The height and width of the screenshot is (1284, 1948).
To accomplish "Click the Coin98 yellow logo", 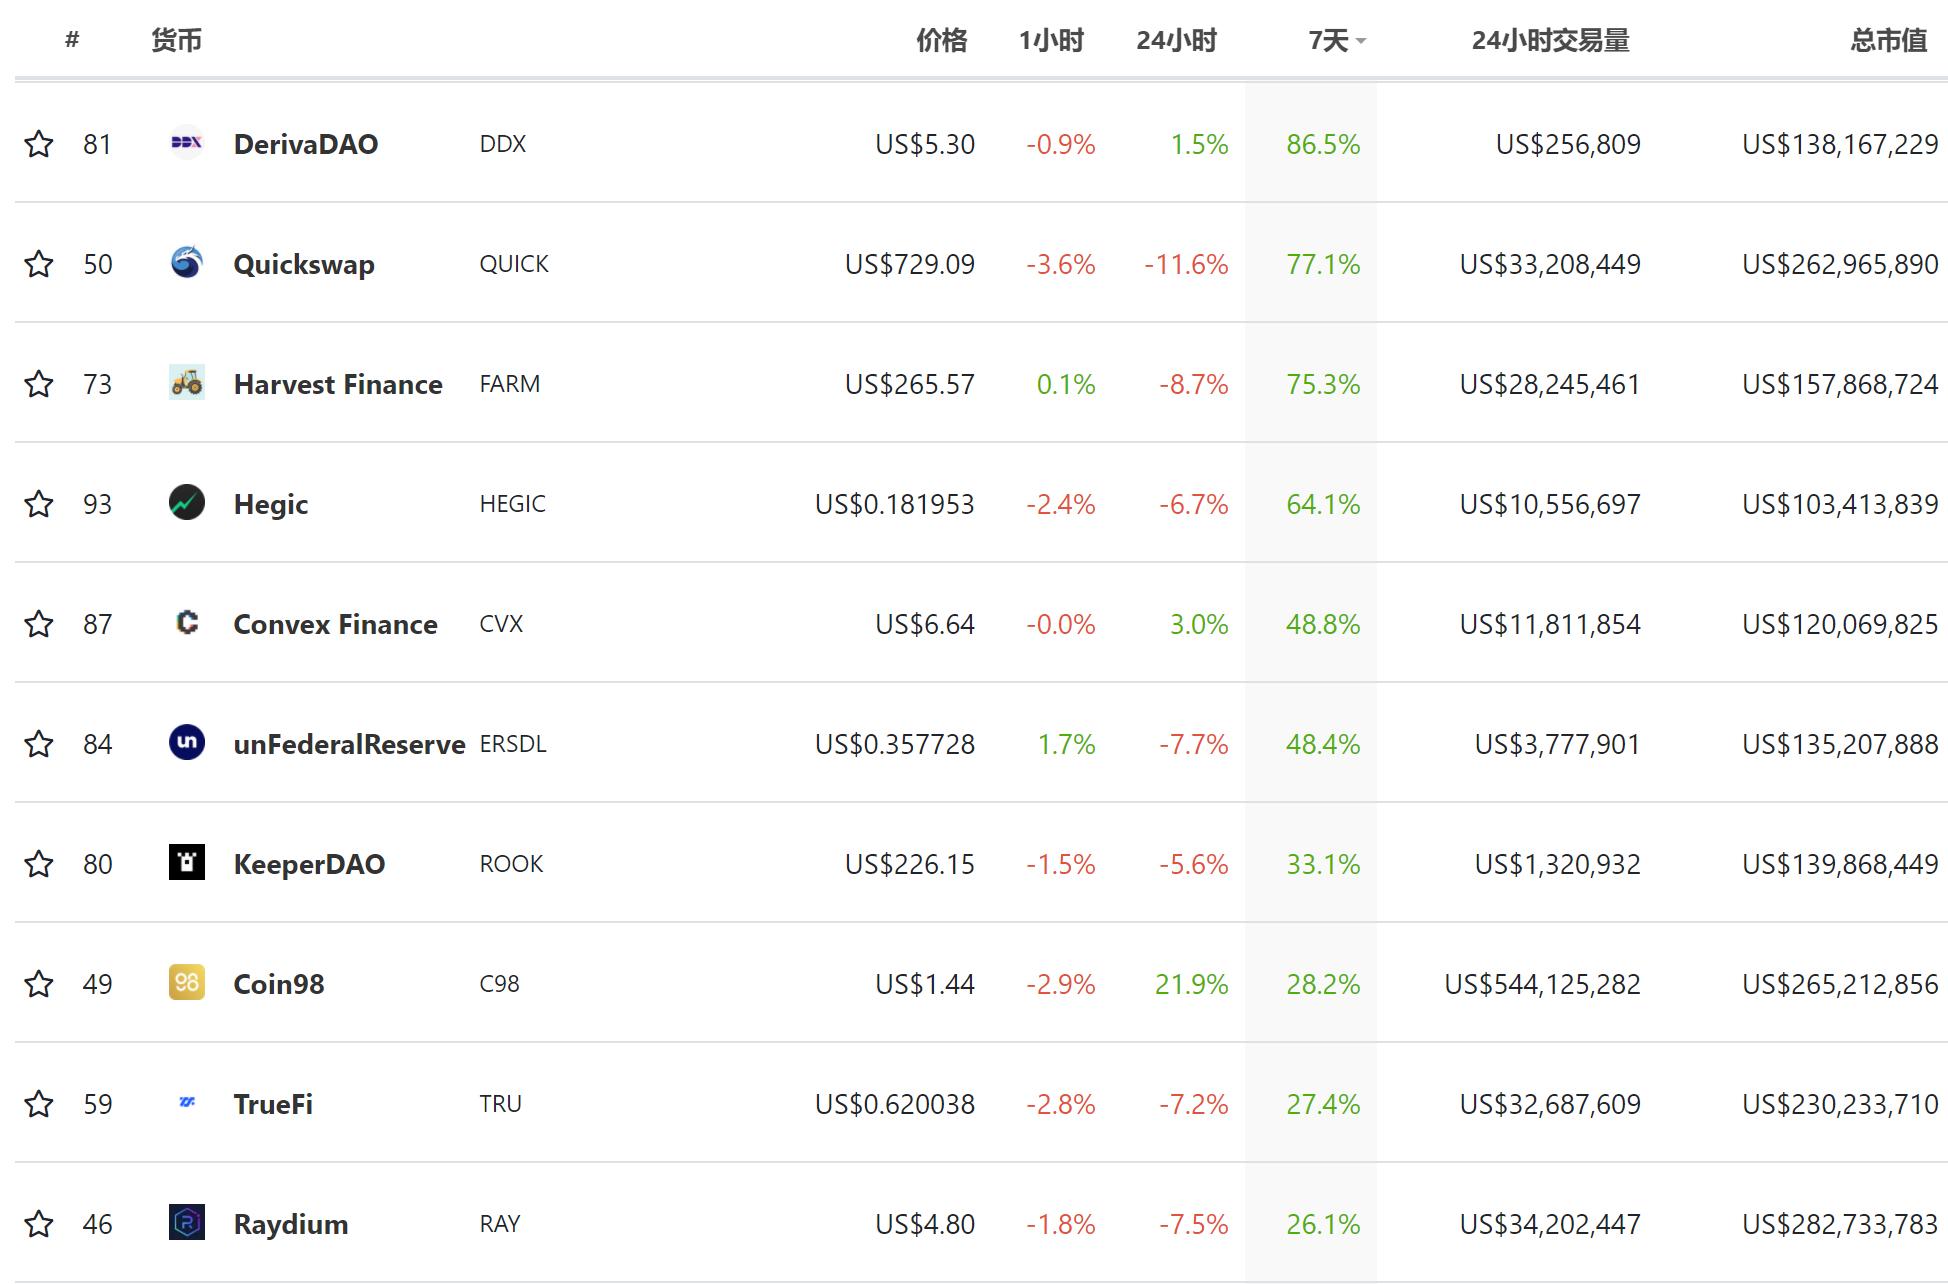I will pos(187,983).
